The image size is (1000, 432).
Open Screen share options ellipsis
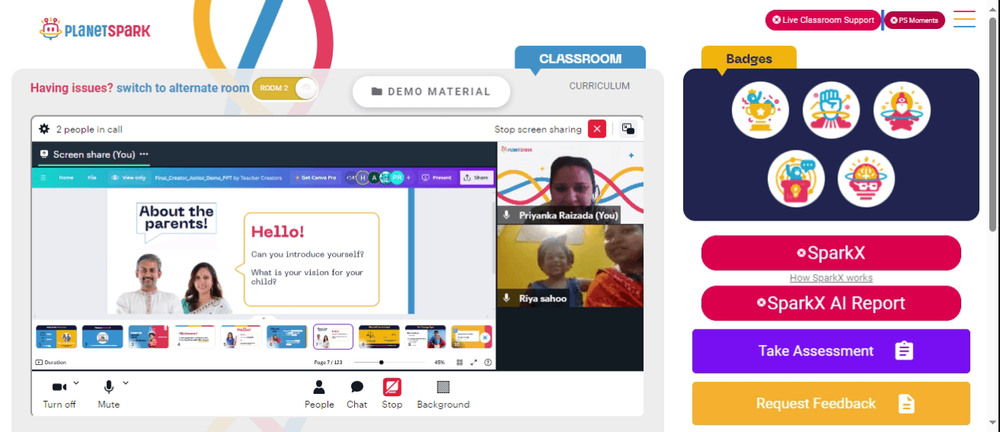click(144, 154)
